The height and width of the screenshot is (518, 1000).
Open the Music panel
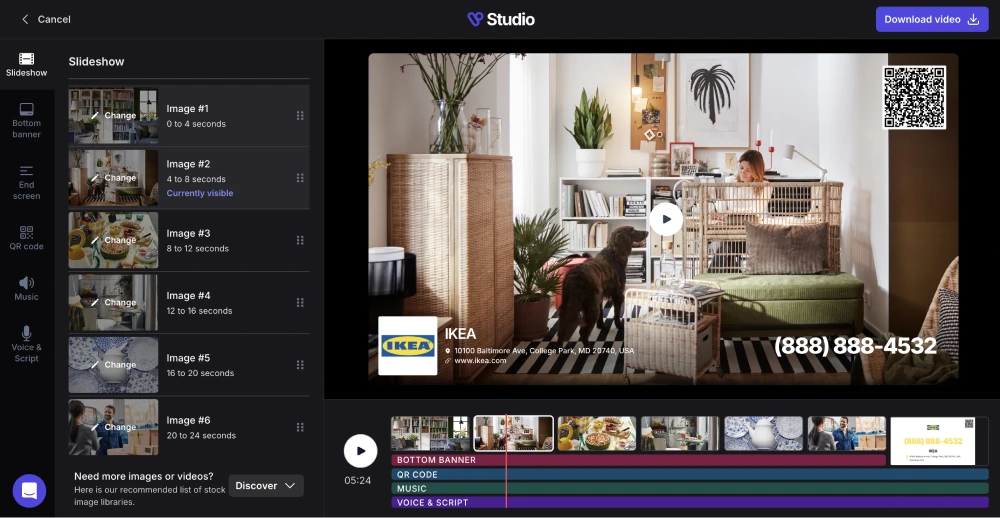click(27, 288)
